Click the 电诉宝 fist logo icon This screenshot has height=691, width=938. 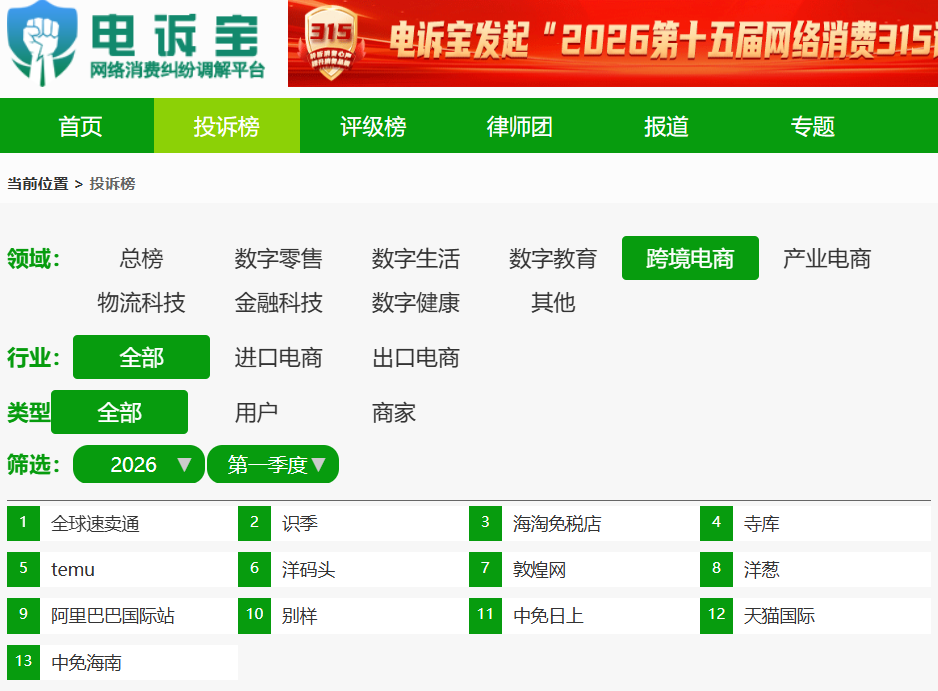tap(42, 45)
